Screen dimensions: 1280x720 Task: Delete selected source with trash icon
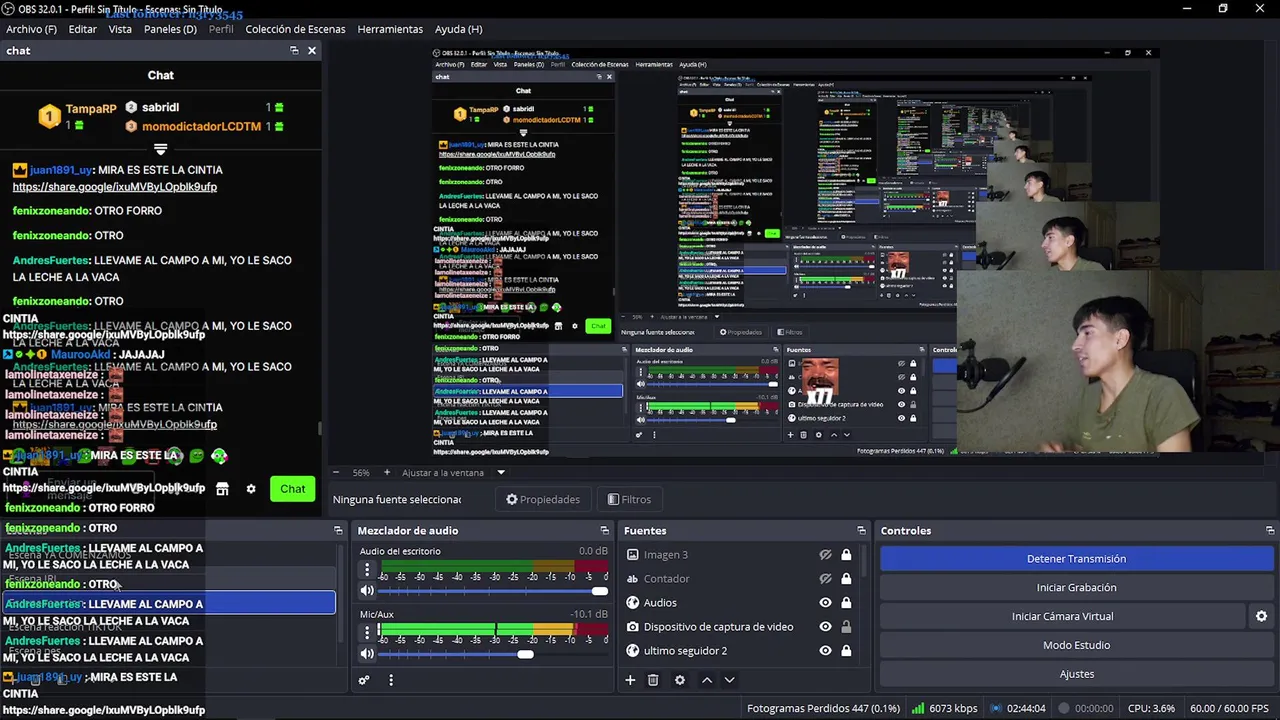653,680
